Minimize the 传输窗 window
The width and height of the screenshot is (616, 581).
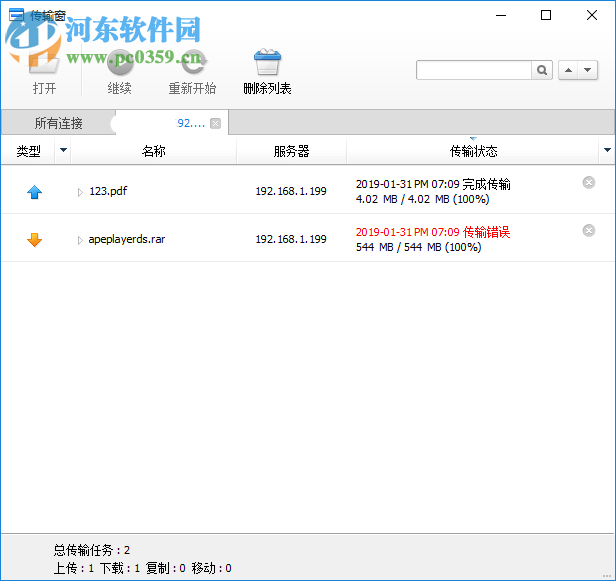pyautogui.click(x=501, y=15)
